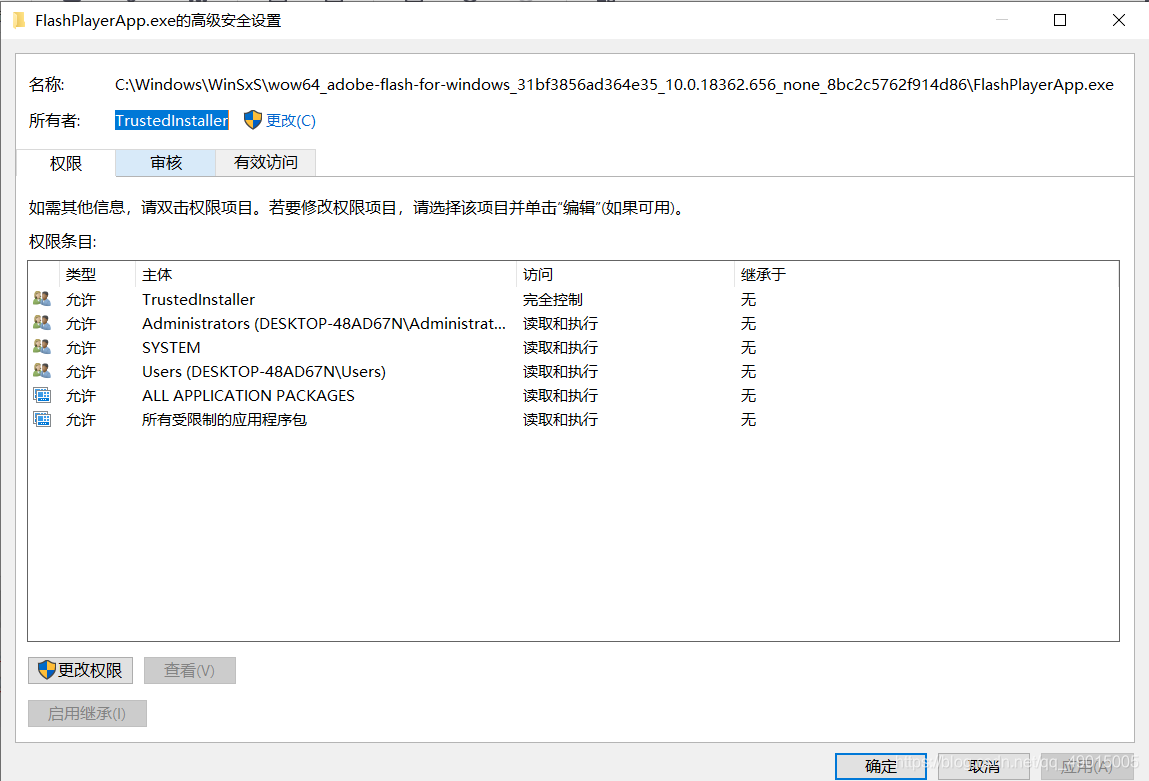Select the Administrators (DESKTOP-48AD67N) entry
This screenshot has width=1149, height=781.
tap(573, 323)
